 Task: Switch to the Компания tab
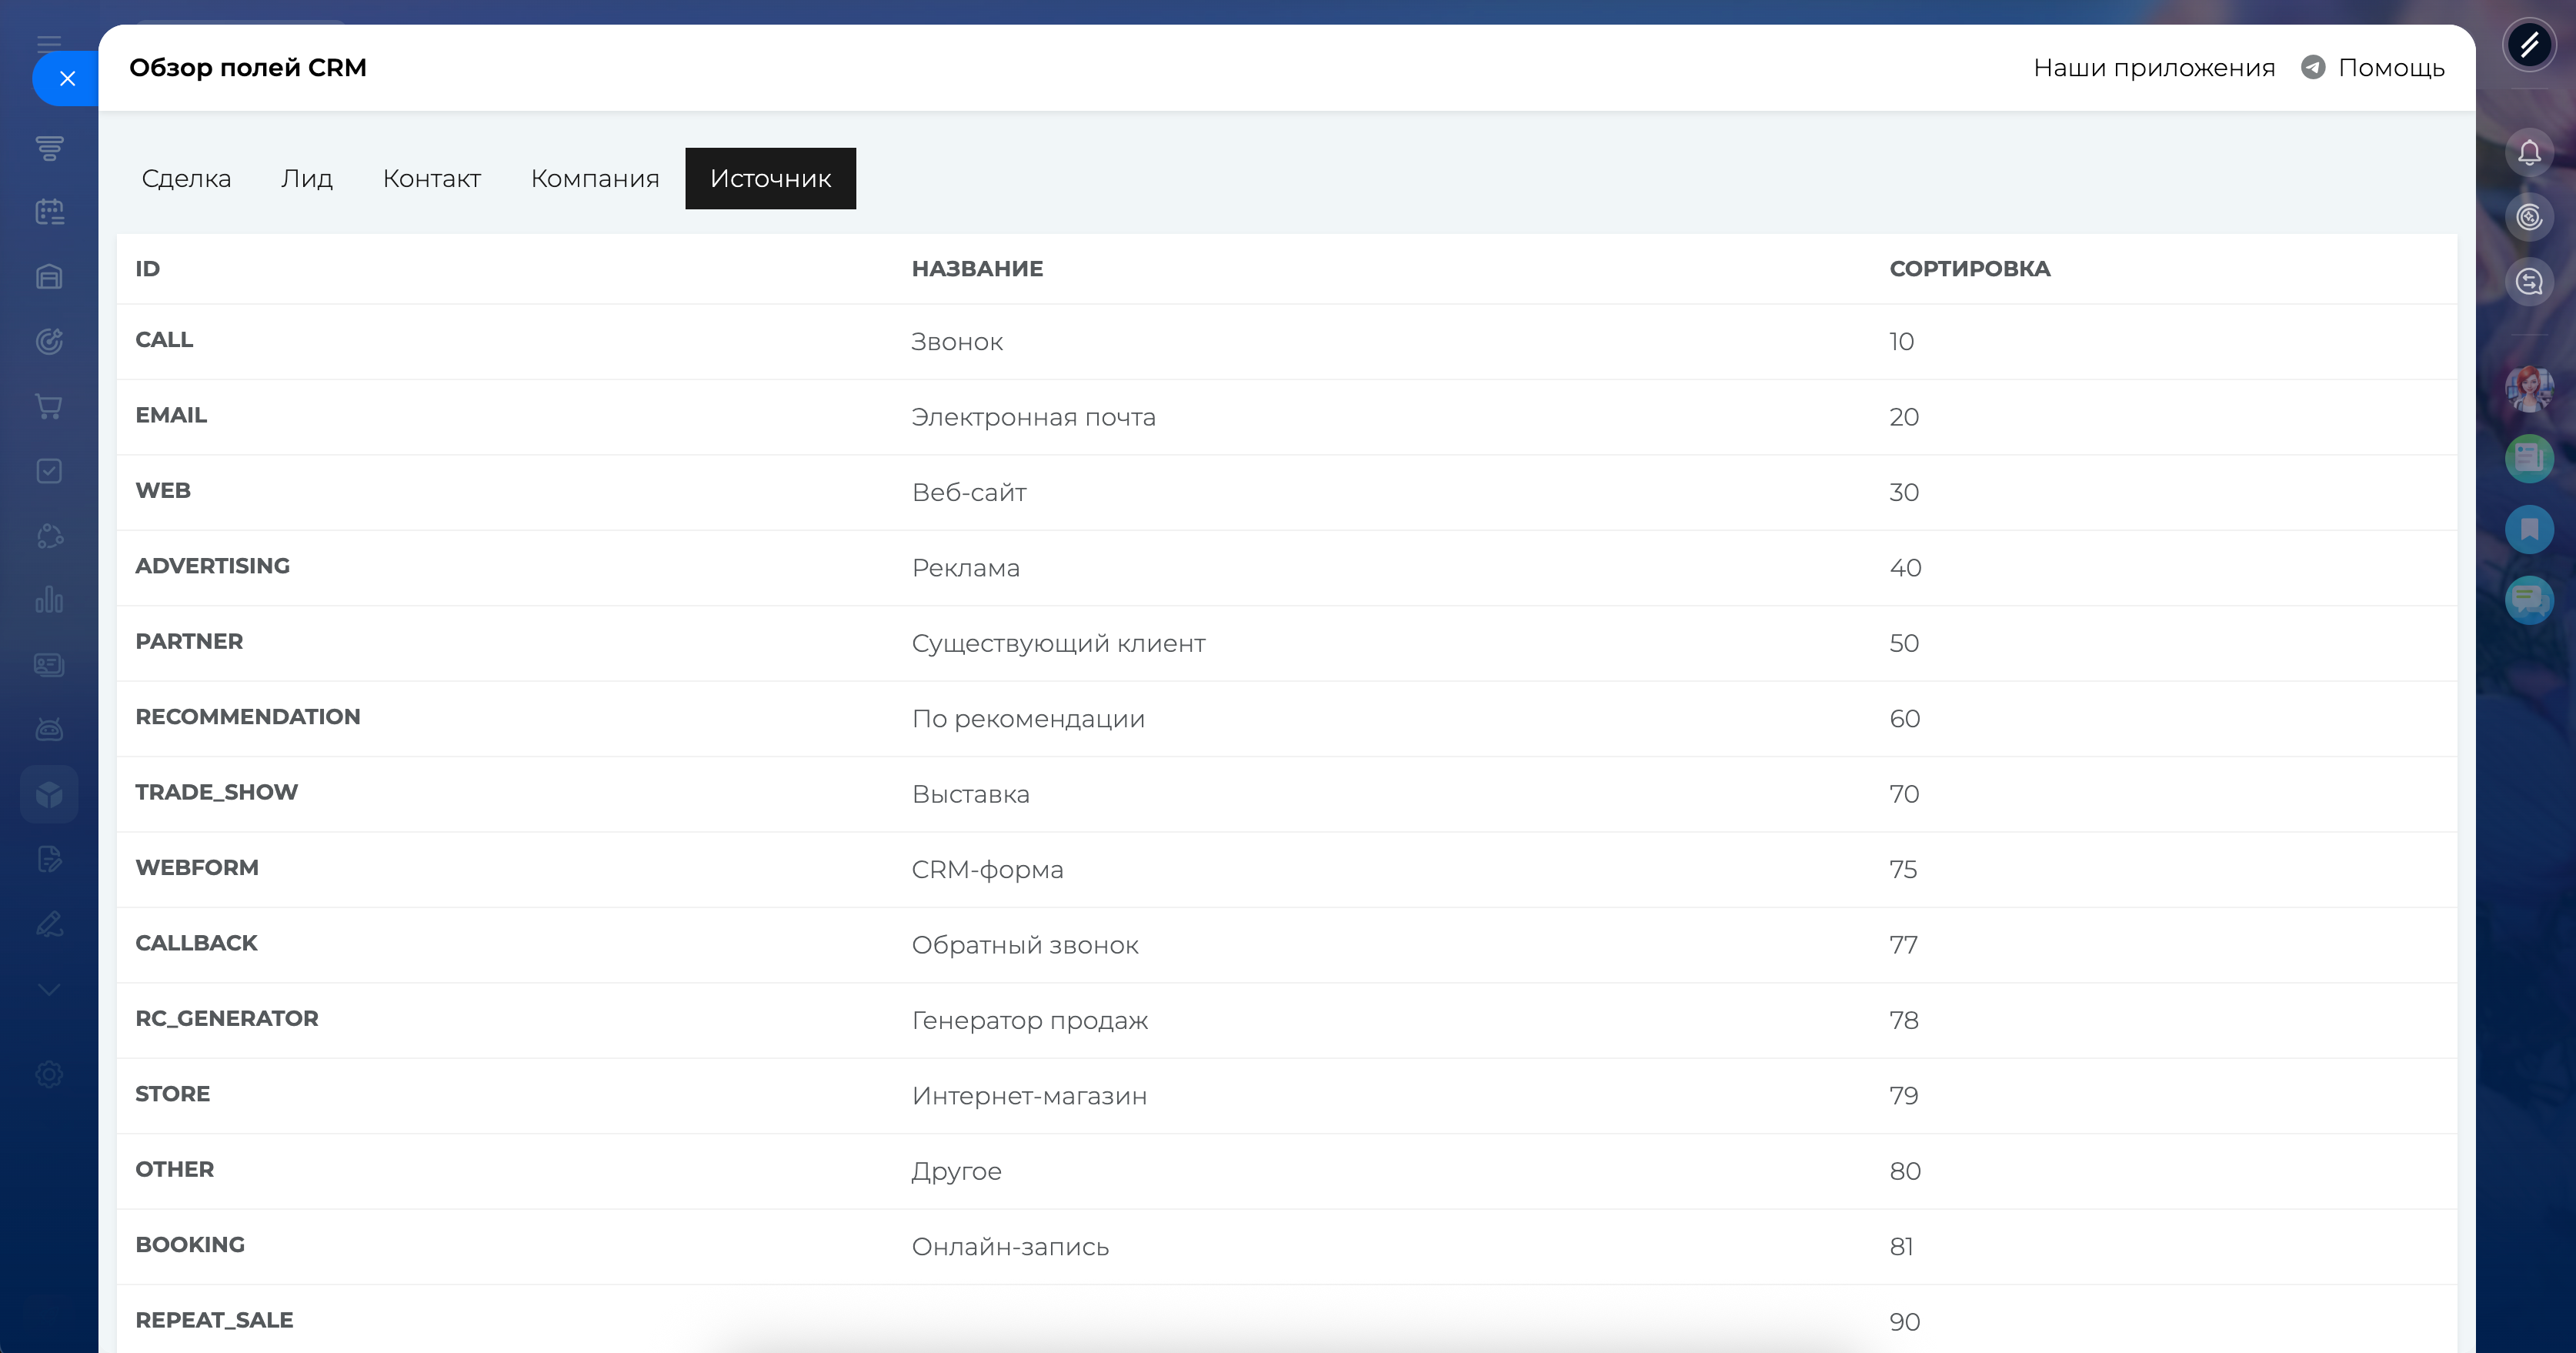point(595,179)
